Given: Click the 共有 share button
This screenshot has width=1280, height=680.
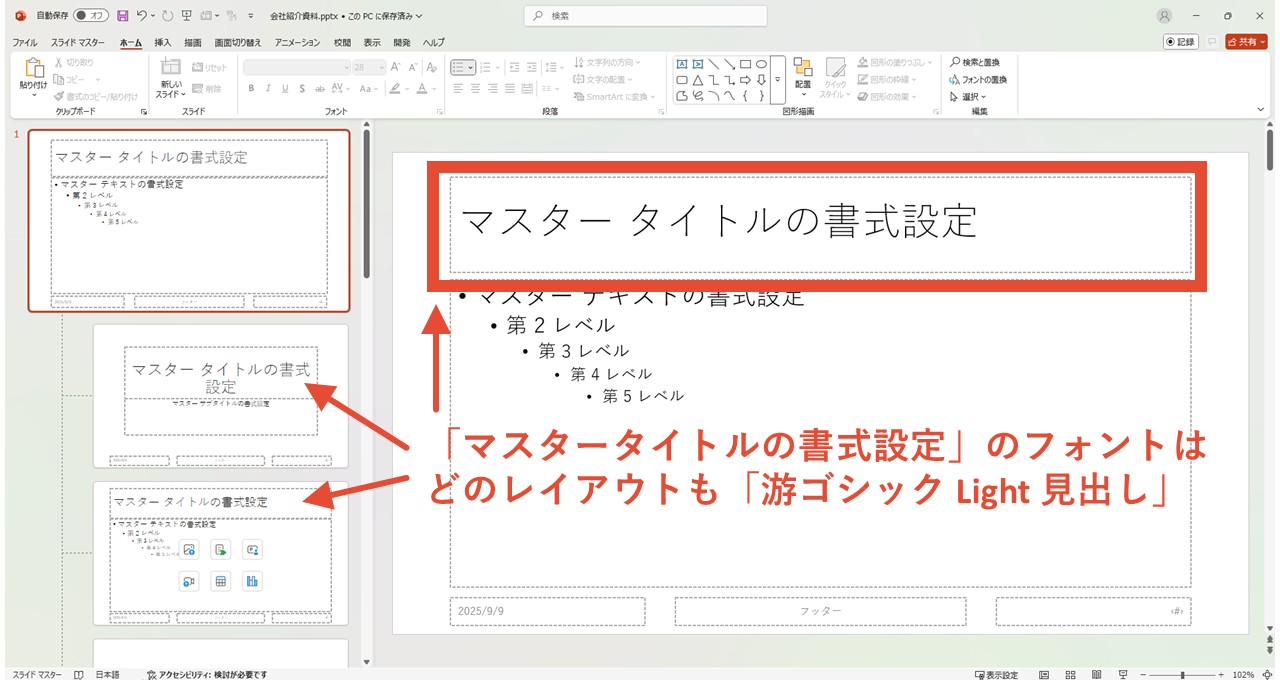Looking at the screenshot, I should pos(1247,42).
